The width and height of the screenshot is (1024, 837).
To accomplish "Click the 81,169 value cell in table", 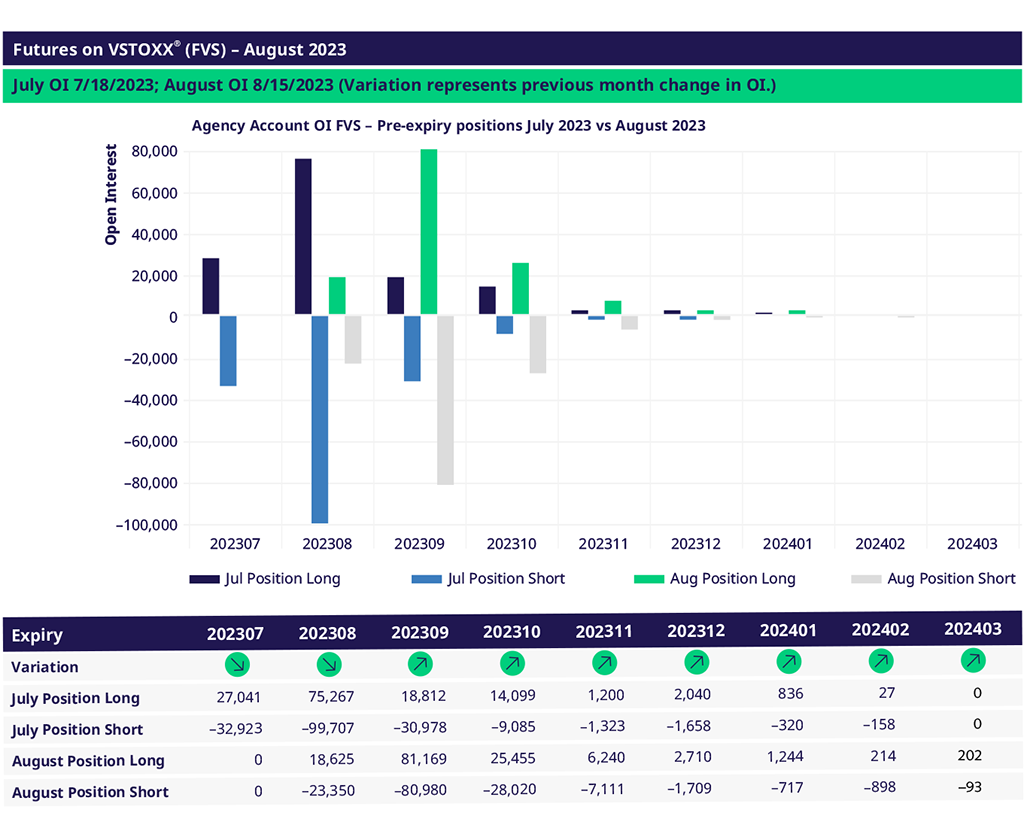I will coord(420,760).
